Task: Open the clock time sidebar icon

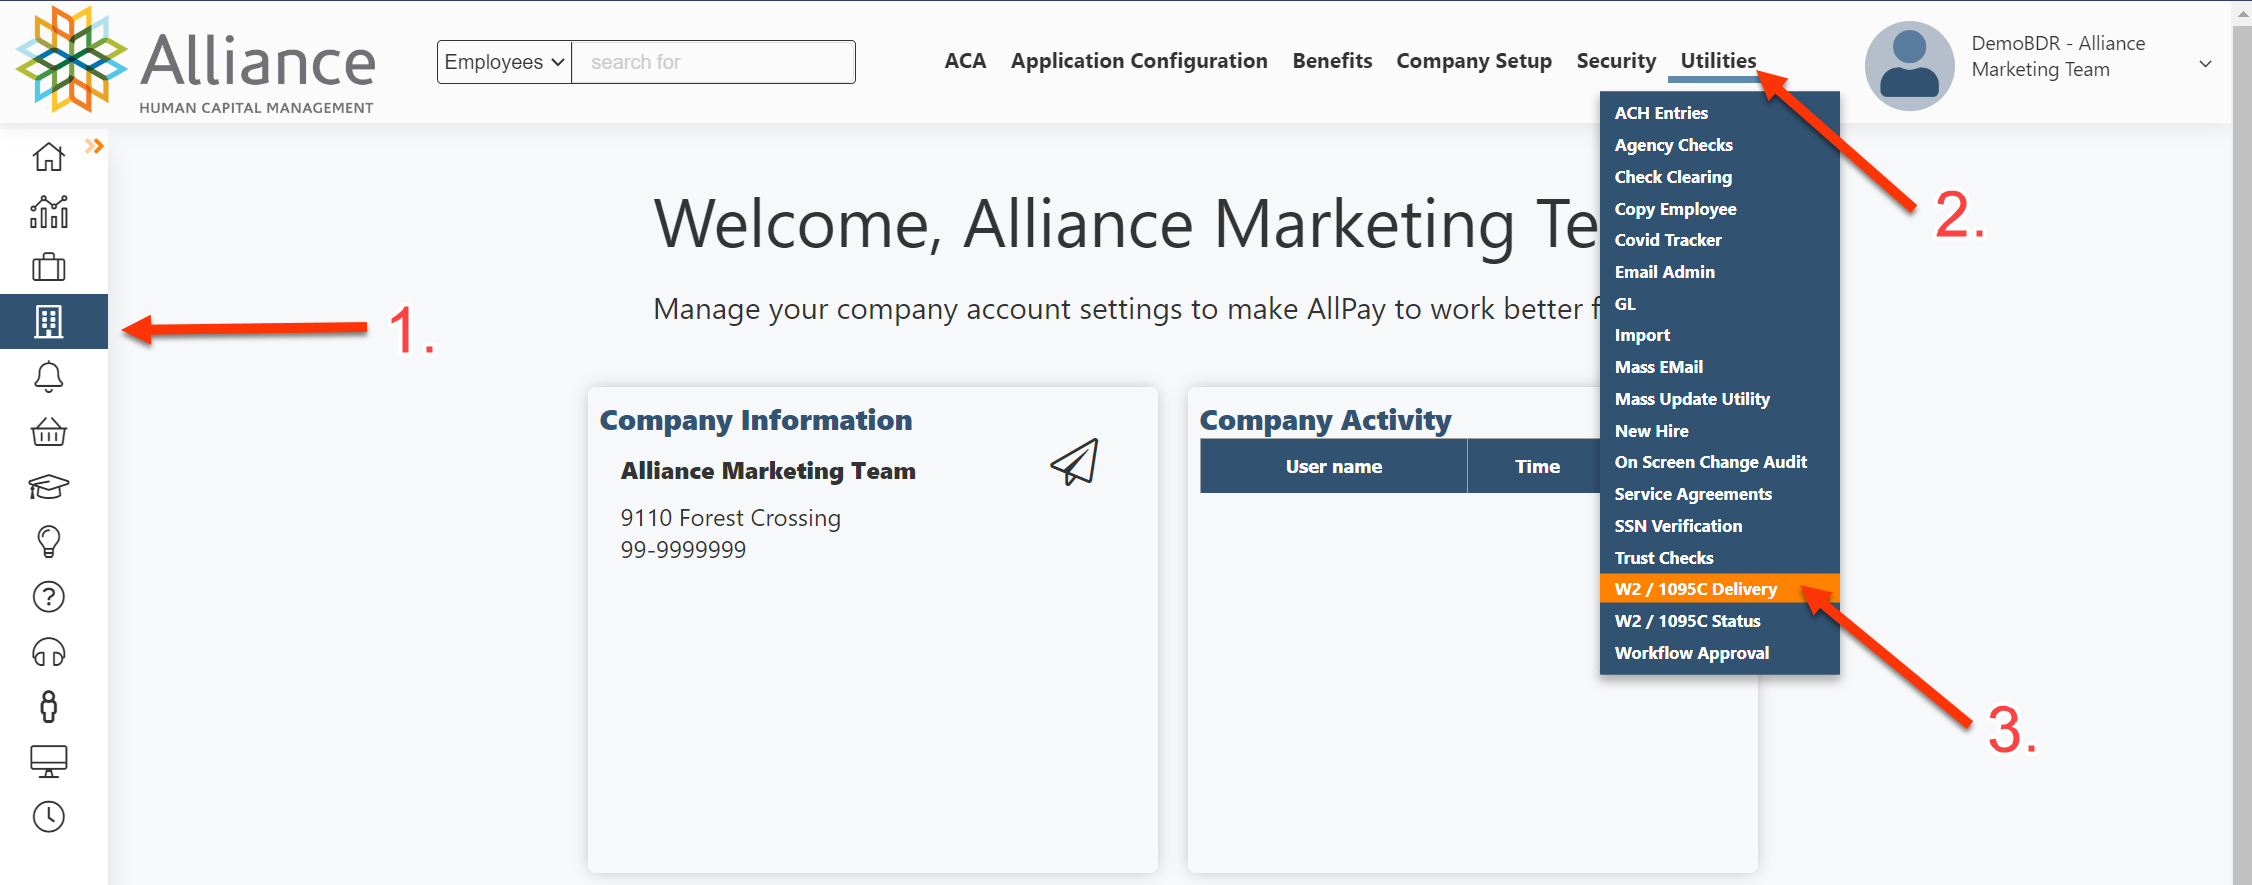Action: 48,817
